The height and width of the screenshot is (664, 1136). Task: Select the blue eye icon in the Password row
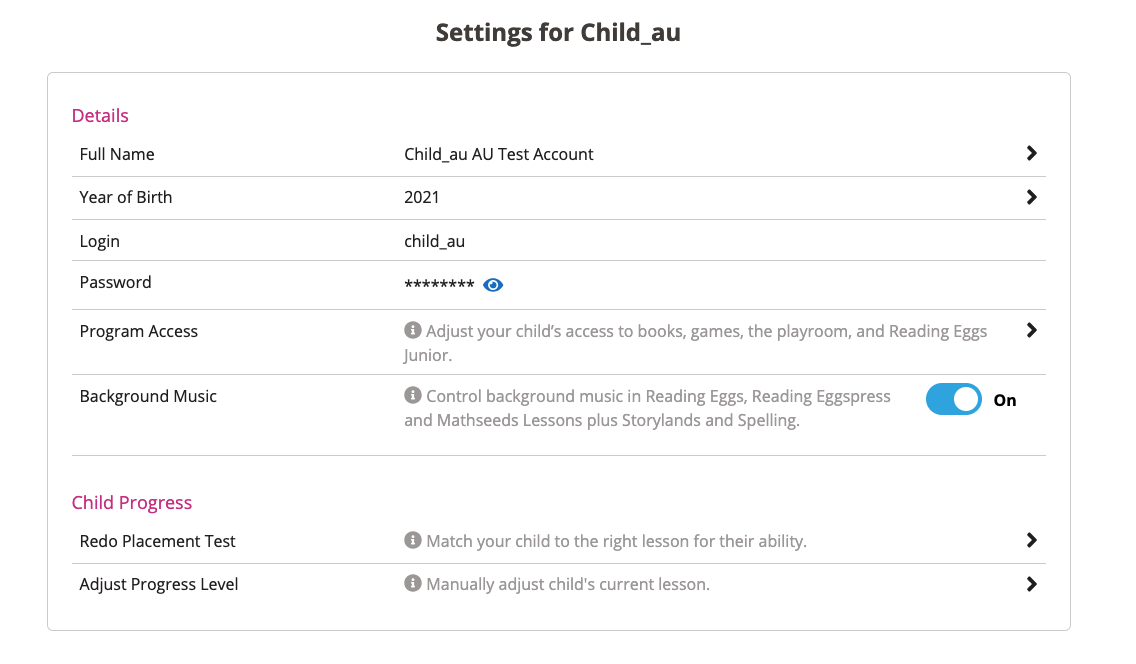(x=492, y=285)
